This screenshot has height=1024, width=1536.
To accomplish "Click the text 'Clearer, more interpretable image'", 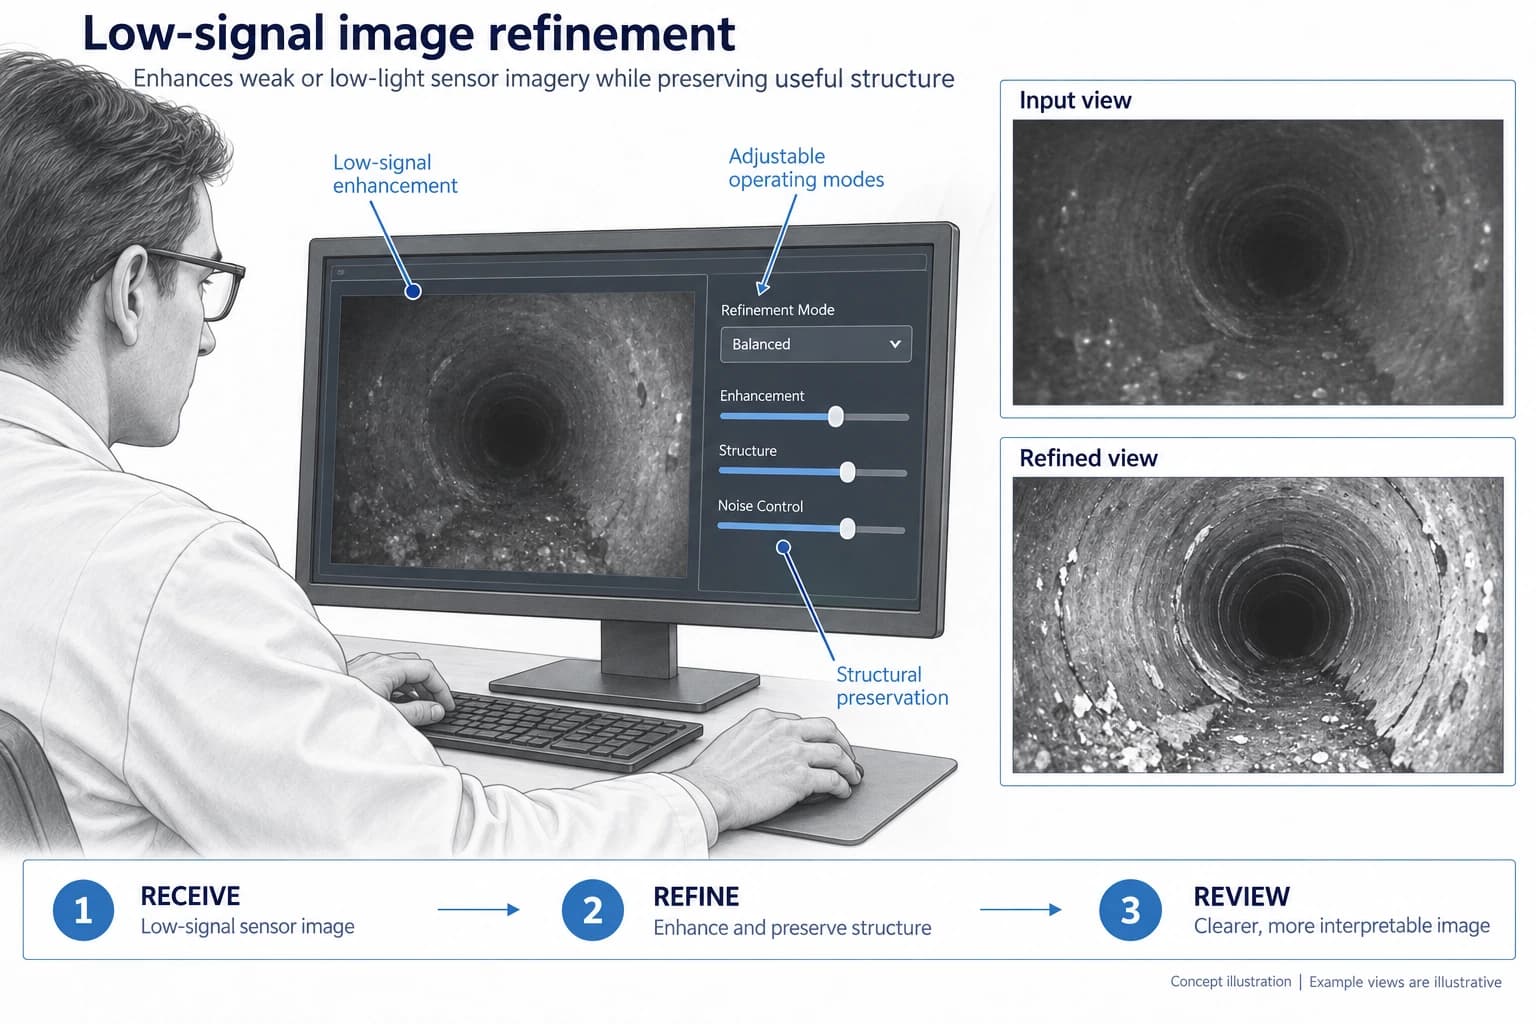I will point(1342,926).
